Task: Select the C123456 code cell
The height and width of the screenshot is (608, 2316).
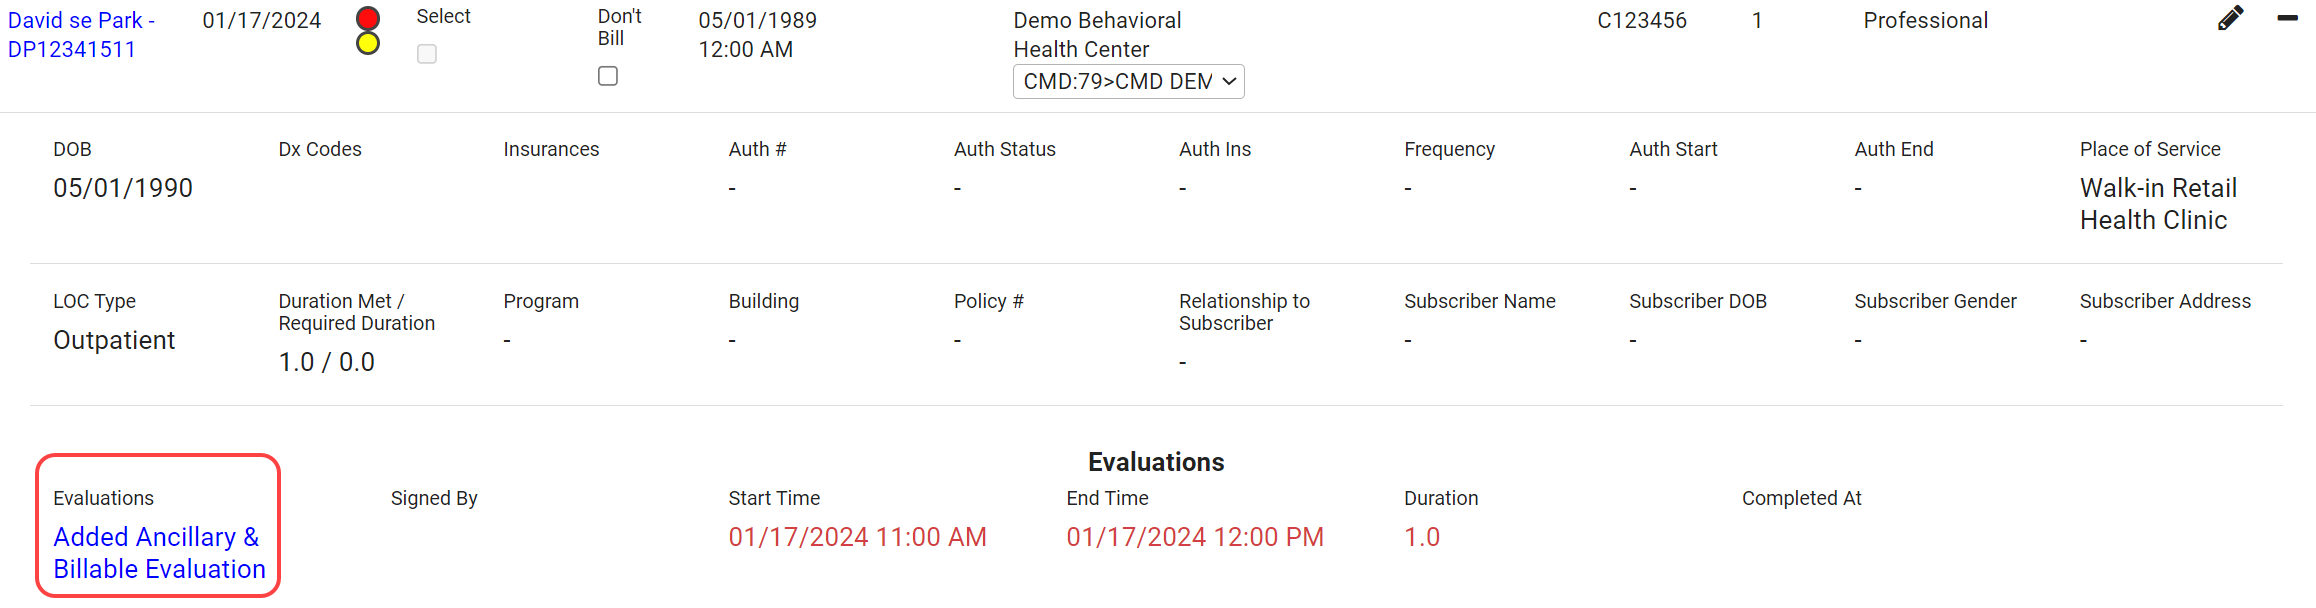Action: [x=1641, y=21]
